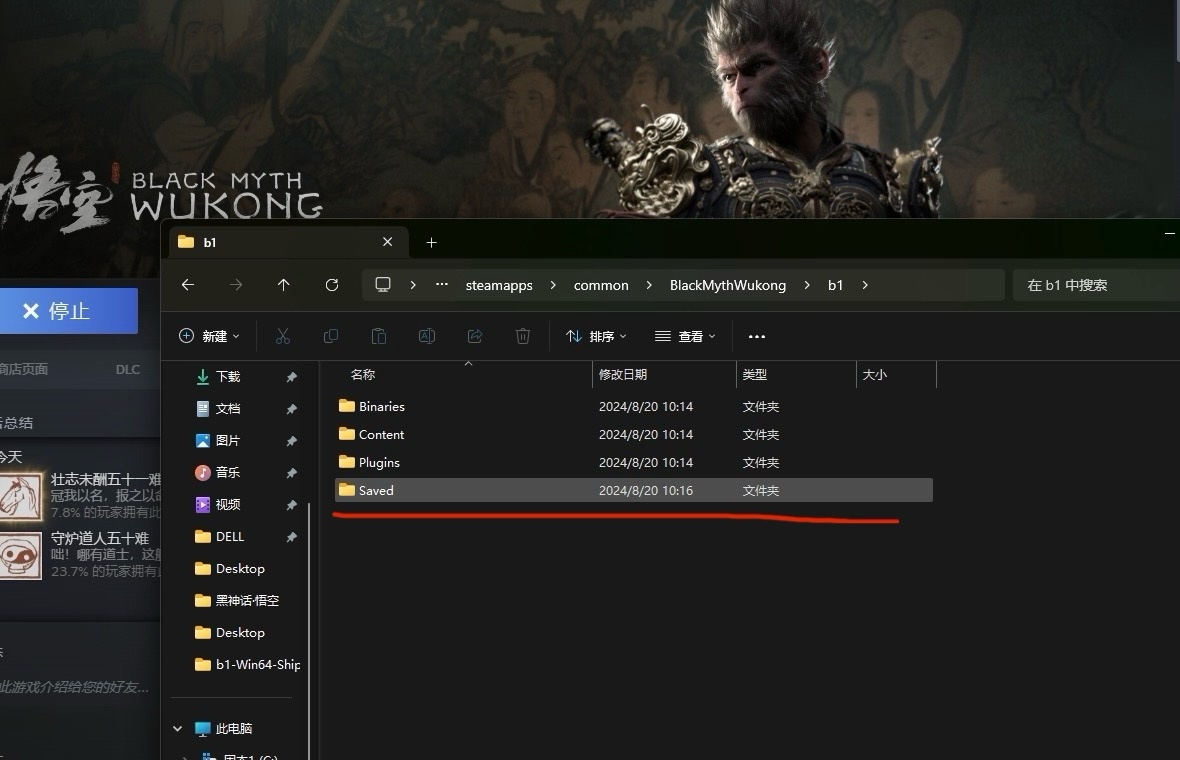Open the 排序 sort dropdown
Image resolution: width=1180 pixels, height=760 pixels.
pos(596,336)
